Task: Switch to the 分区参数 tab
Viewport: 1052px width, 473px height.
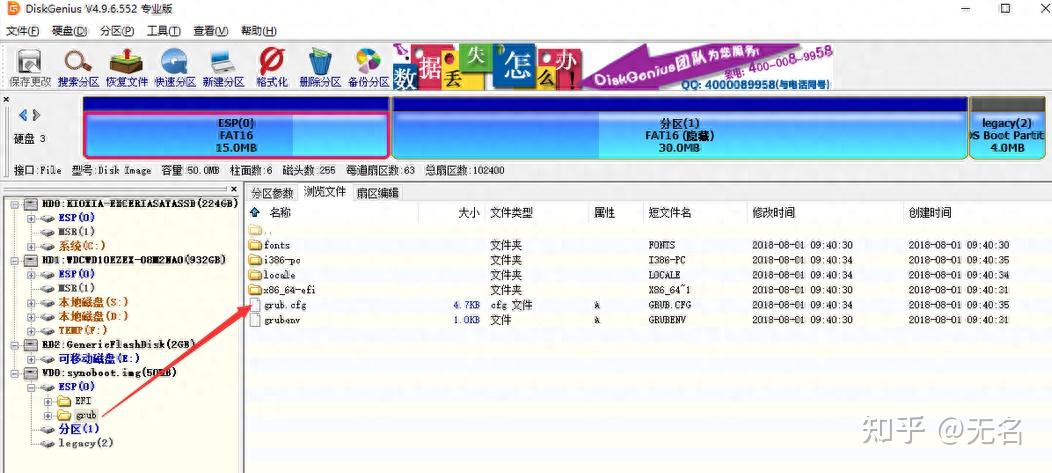Action: click(x=272, y=193)
